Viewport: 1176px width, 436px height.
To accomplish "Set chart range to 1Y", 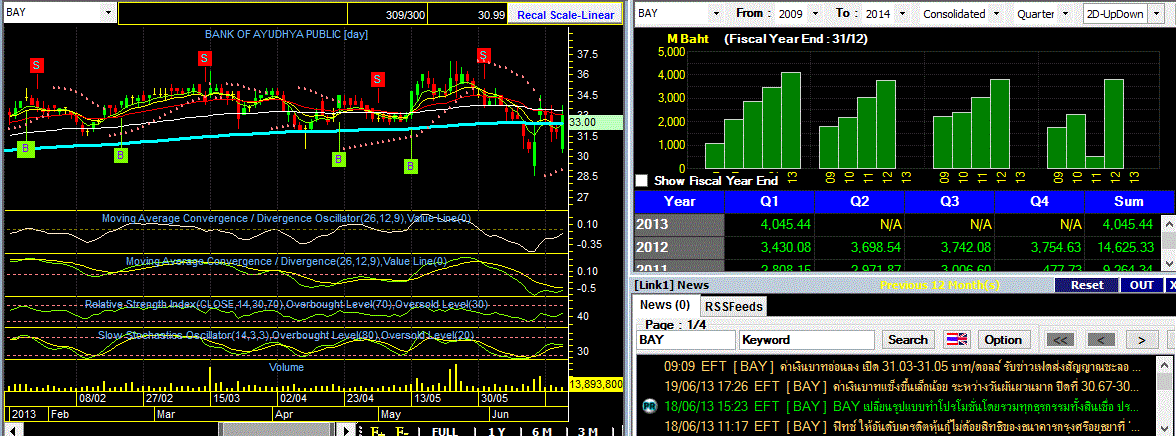I will pos(496,431).
